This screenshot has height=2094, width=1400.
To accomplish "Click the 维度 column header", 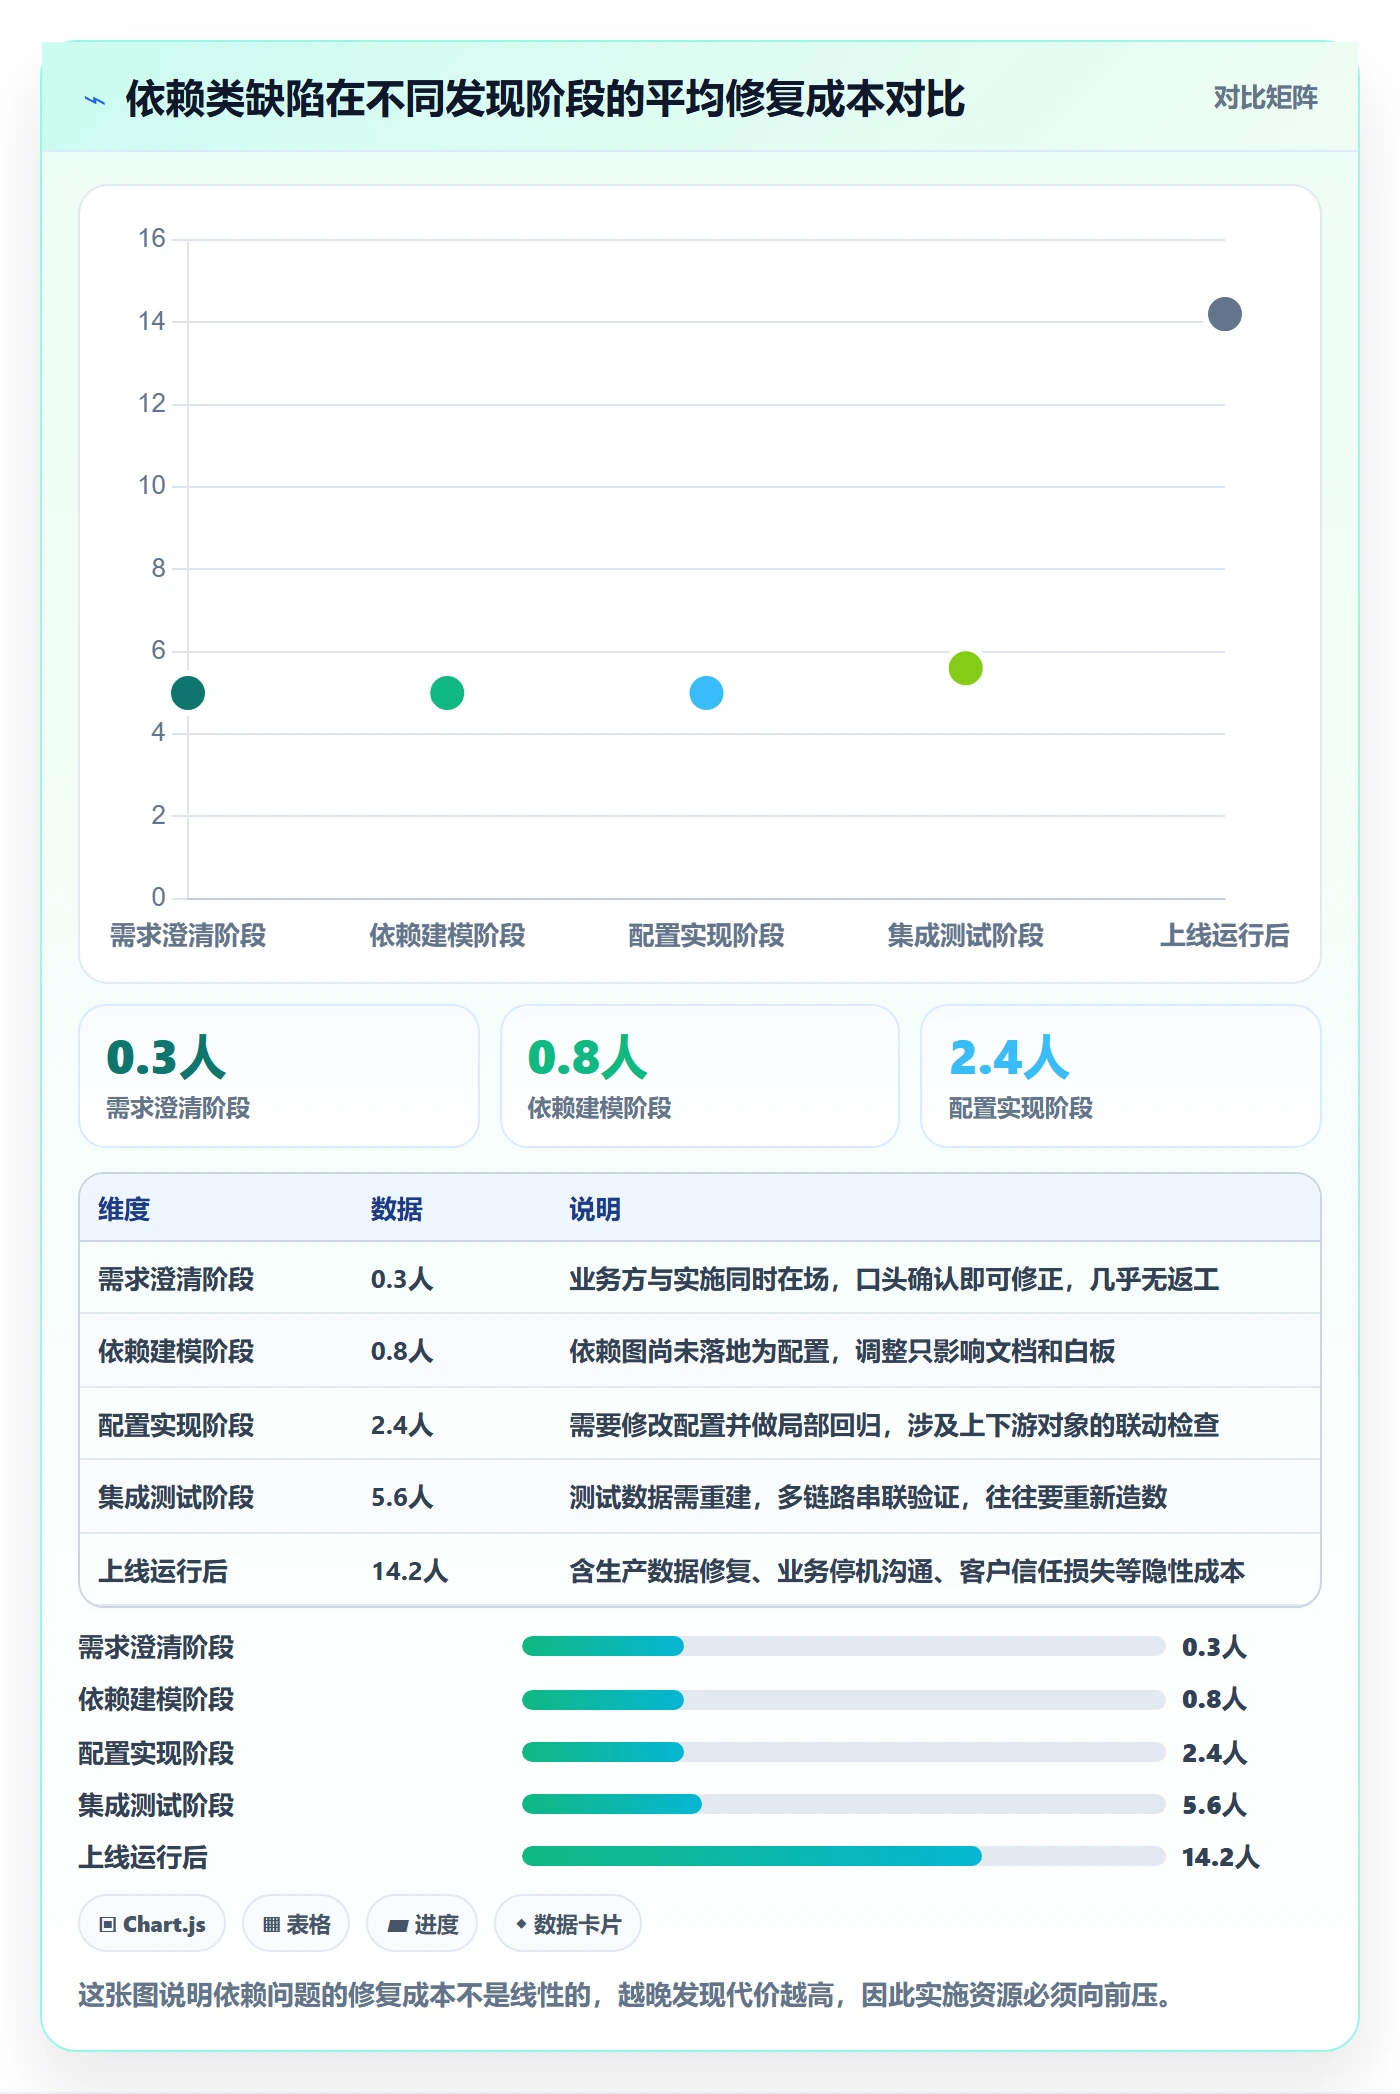I will [124, 1209].
